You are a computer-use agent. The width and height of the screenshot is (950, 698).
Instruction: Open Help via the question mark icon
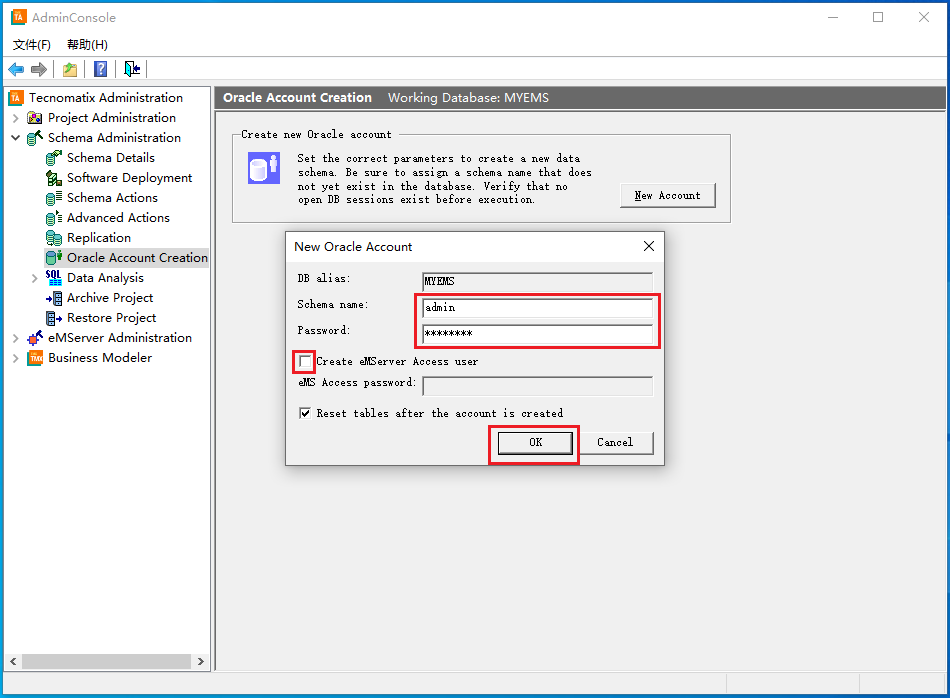pos(101,69)
